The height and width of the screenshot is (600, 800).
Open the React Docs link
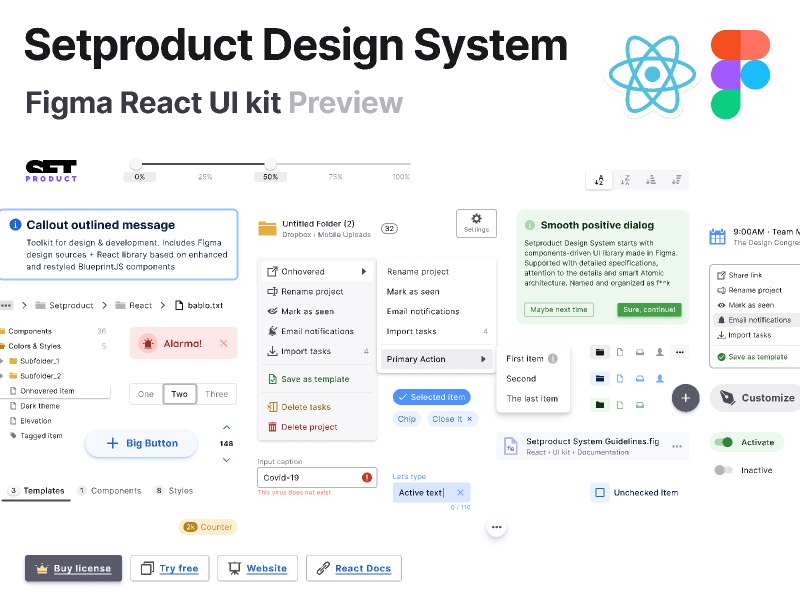[354, 568]
